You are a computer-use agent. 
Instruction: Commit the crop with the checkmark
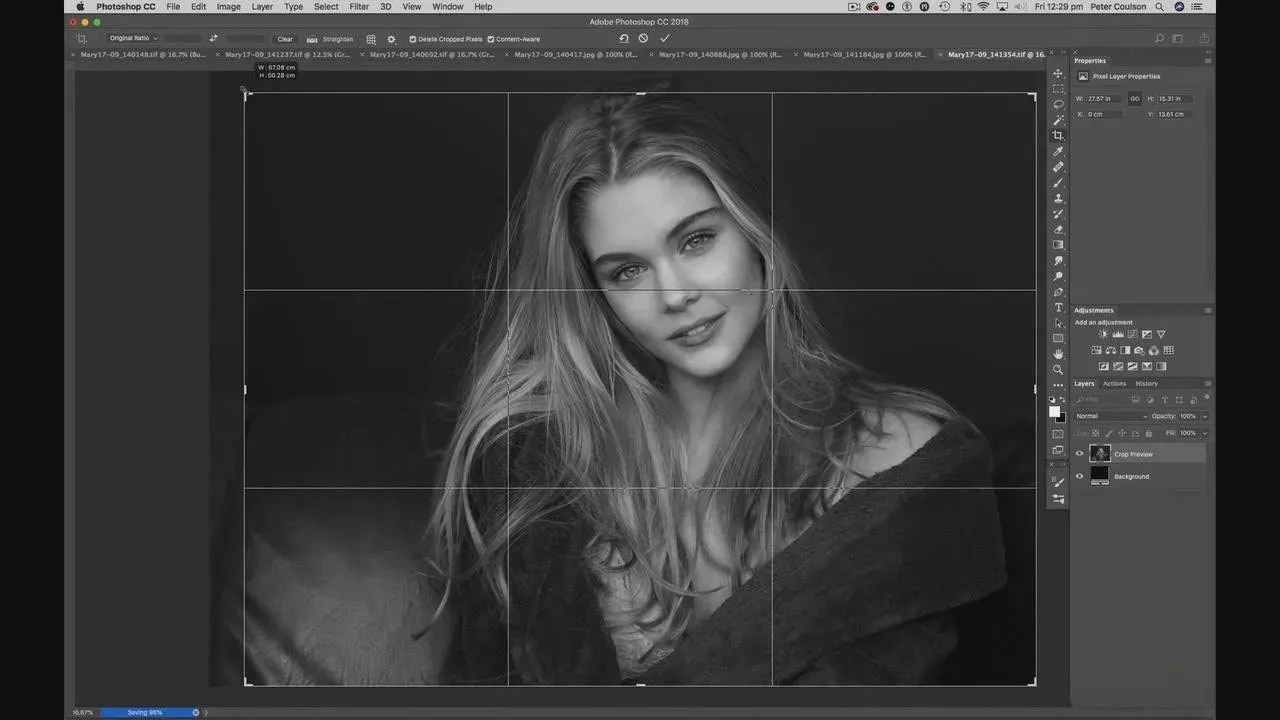pyautogui.click(x=665, y=39)
